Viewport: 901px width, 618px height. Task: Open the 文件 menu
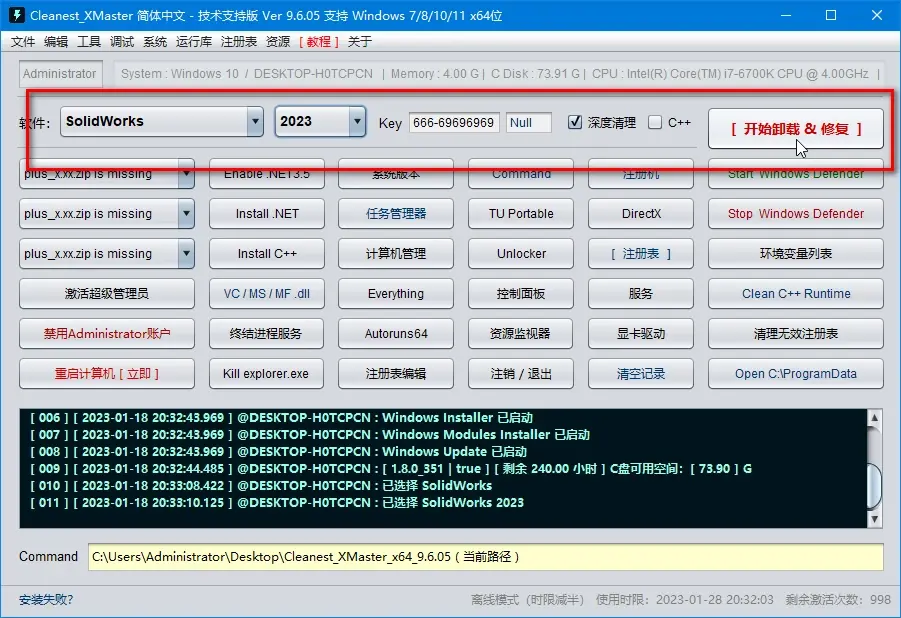[23, 41]
